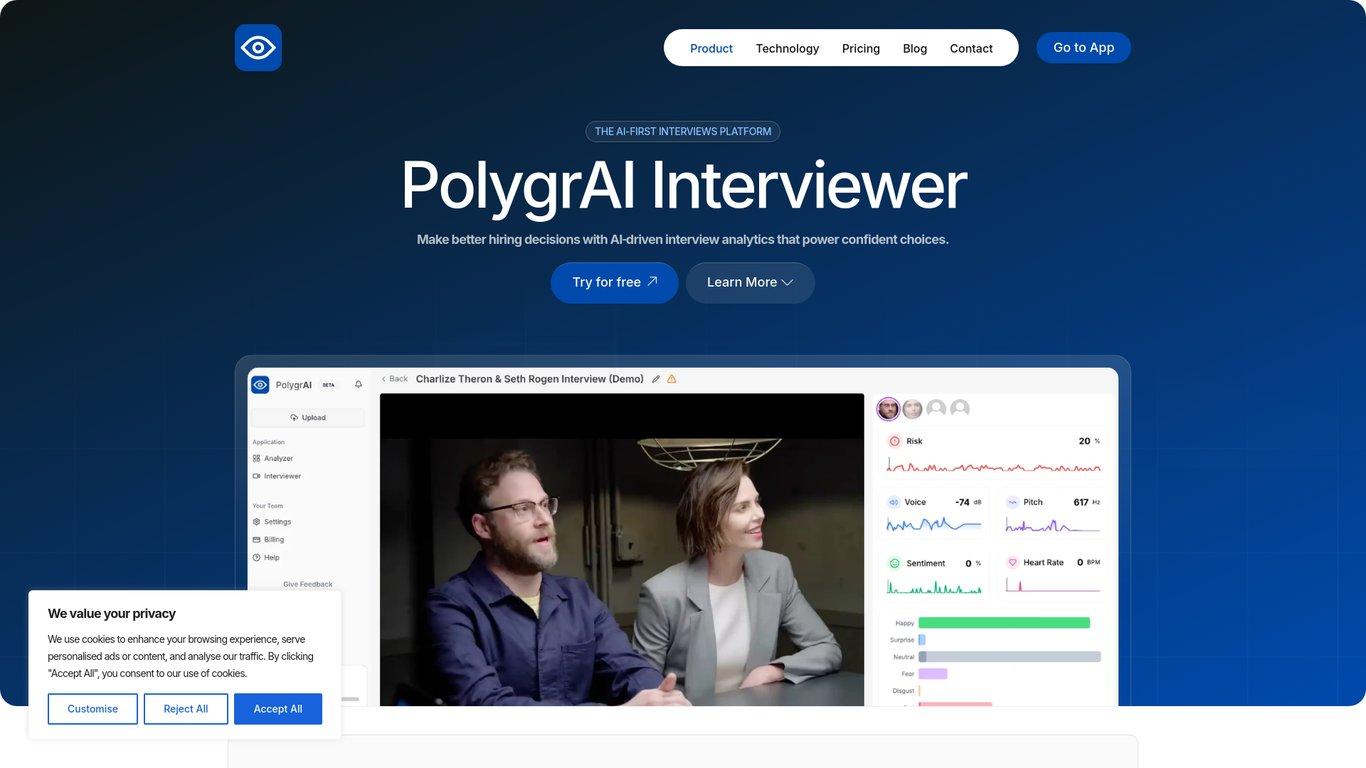Select the first participant avatar with purple ring
The width and height of the screenshot is (1366, 768).
888,408
